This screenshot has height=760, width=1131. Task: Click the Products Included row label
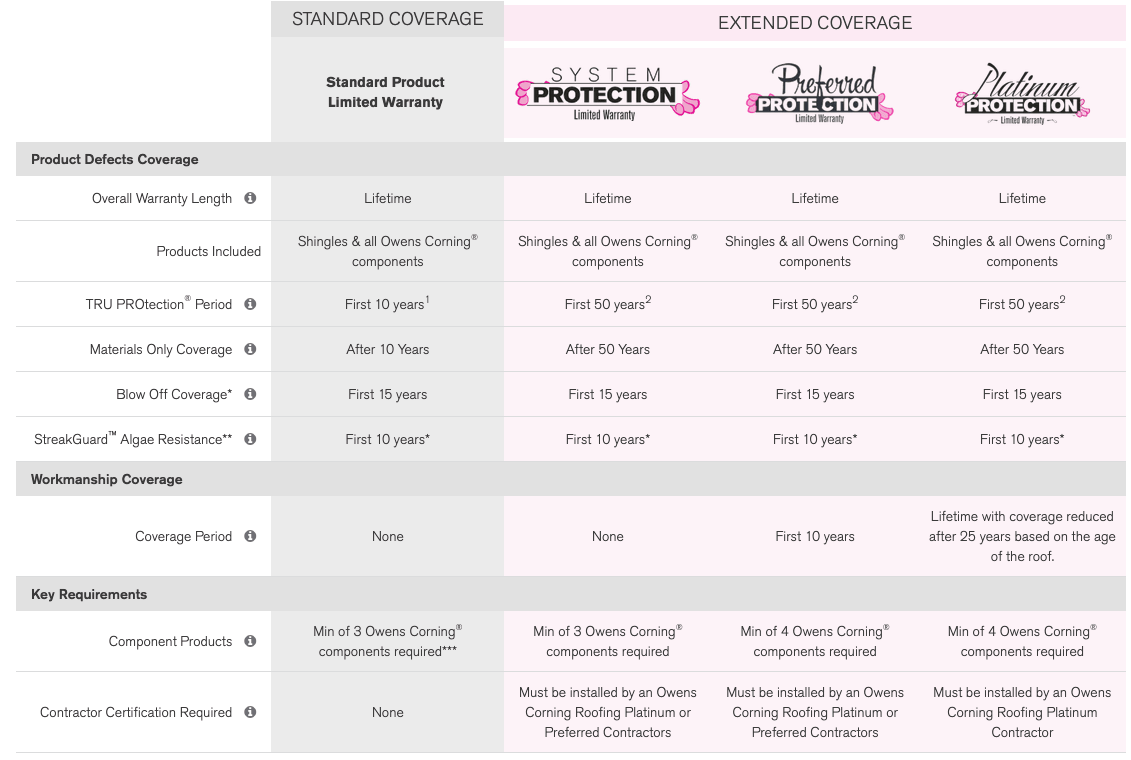[x=208, y=251]
